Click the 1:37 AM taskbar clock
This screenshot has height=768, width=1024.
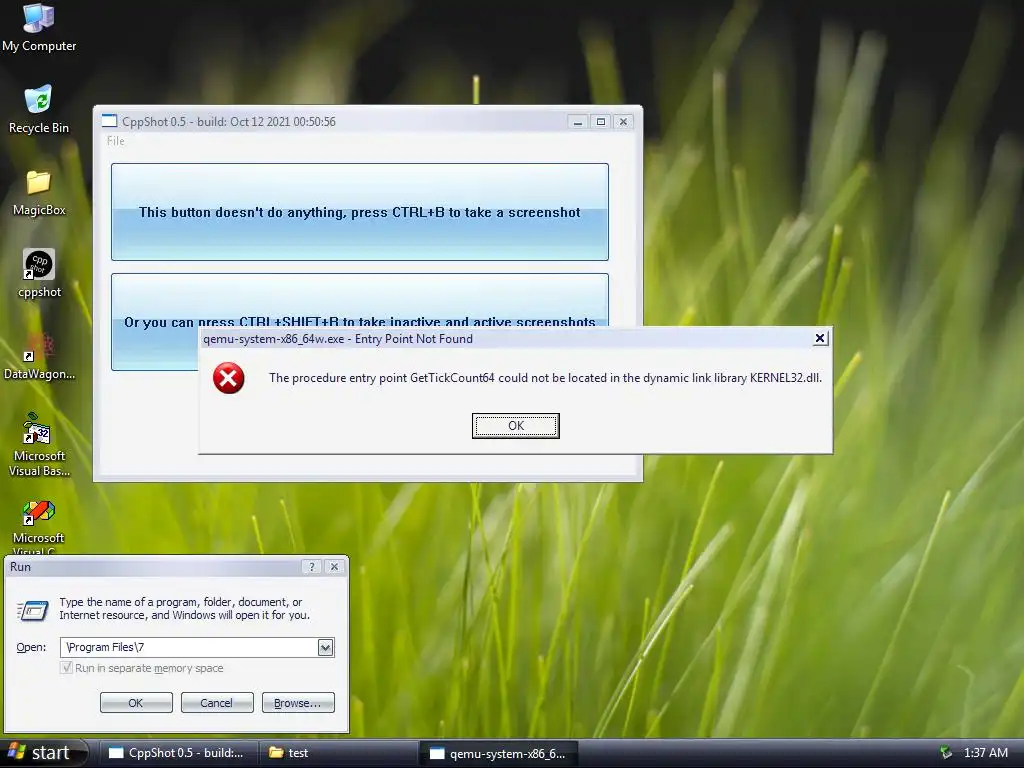click(985, 752)
